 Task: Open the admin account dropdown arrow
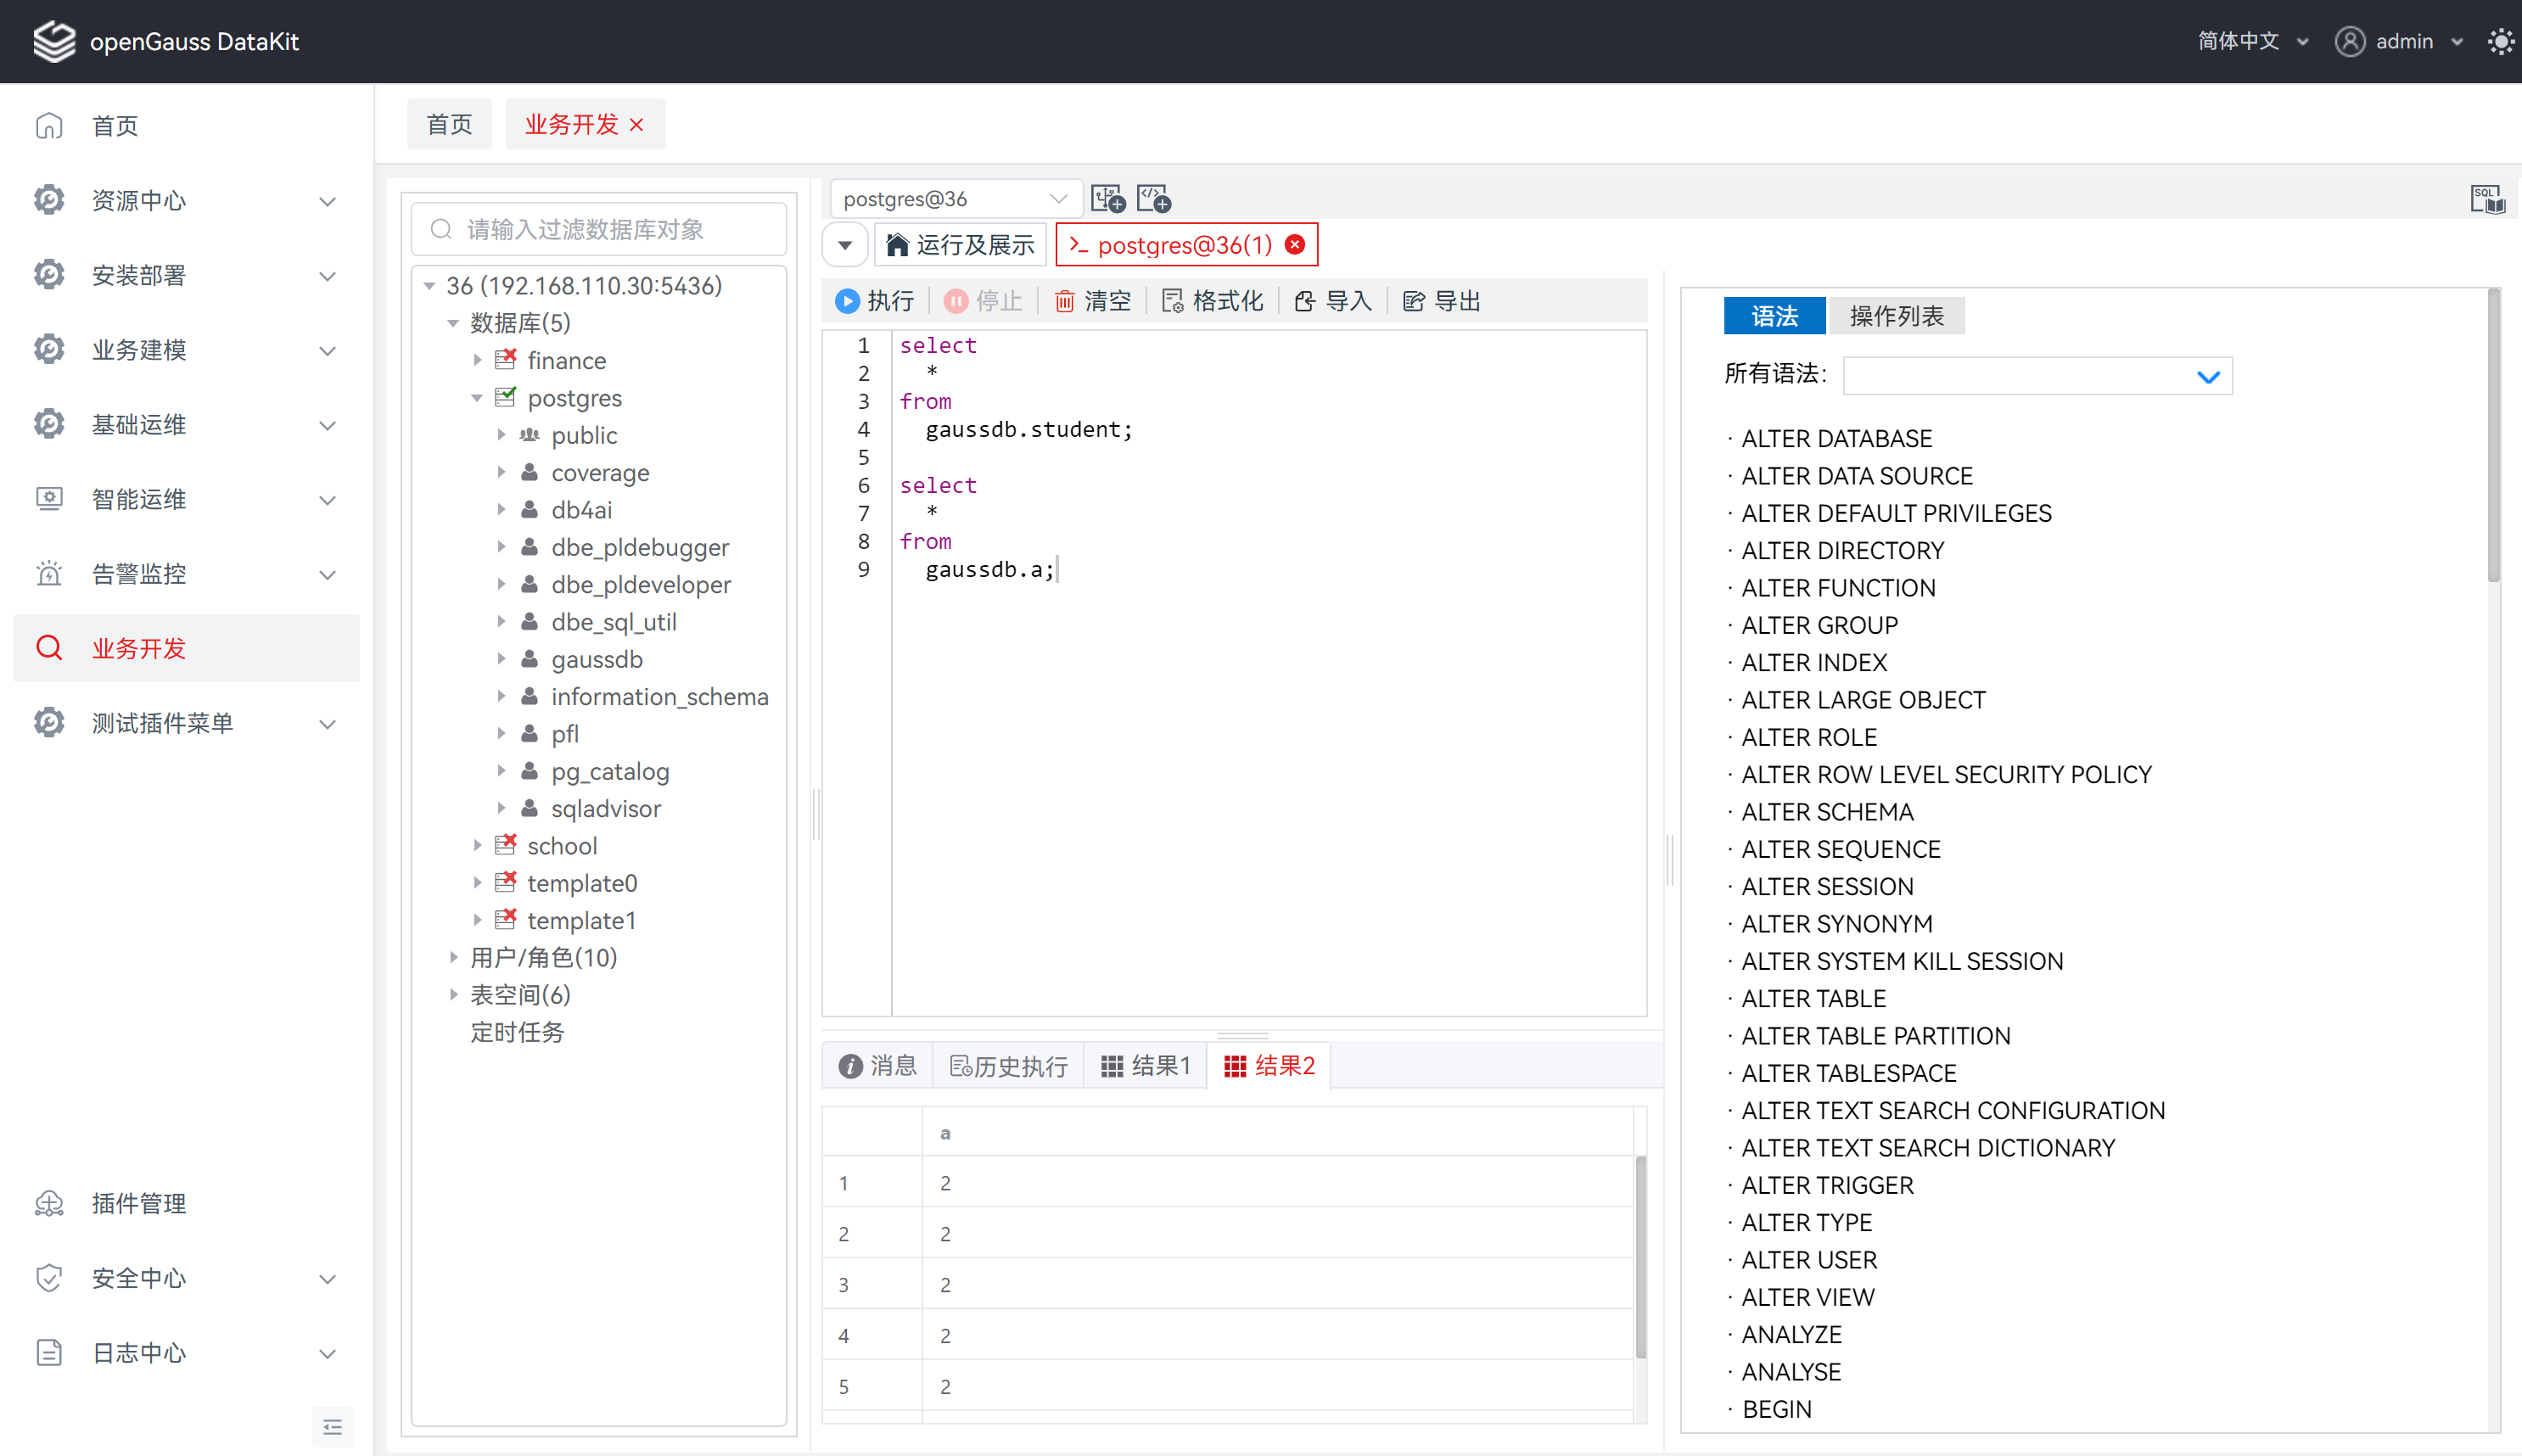click(x=2457, y=42)
